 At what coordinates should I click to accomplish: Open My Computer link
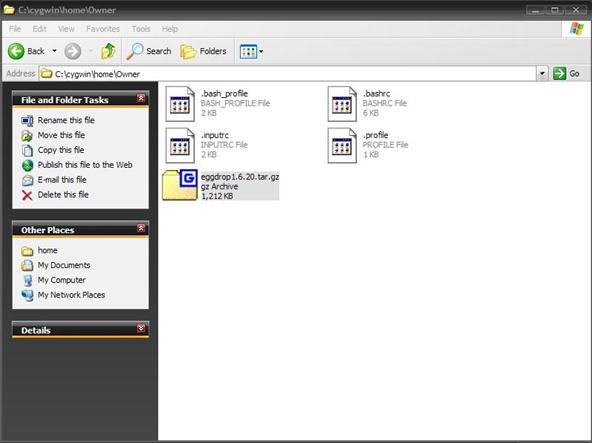pyautogui.click(x=62, y=280)
